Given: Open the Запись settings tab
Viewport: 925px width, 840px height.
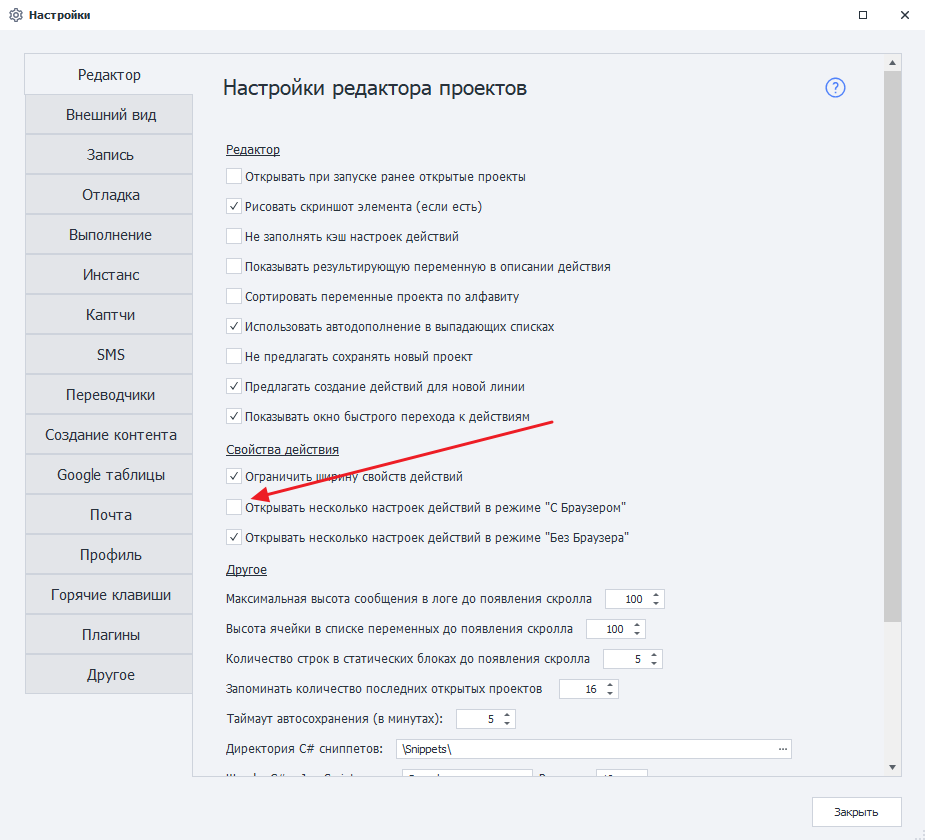Looking at the screenshot, I should [109, 155].
